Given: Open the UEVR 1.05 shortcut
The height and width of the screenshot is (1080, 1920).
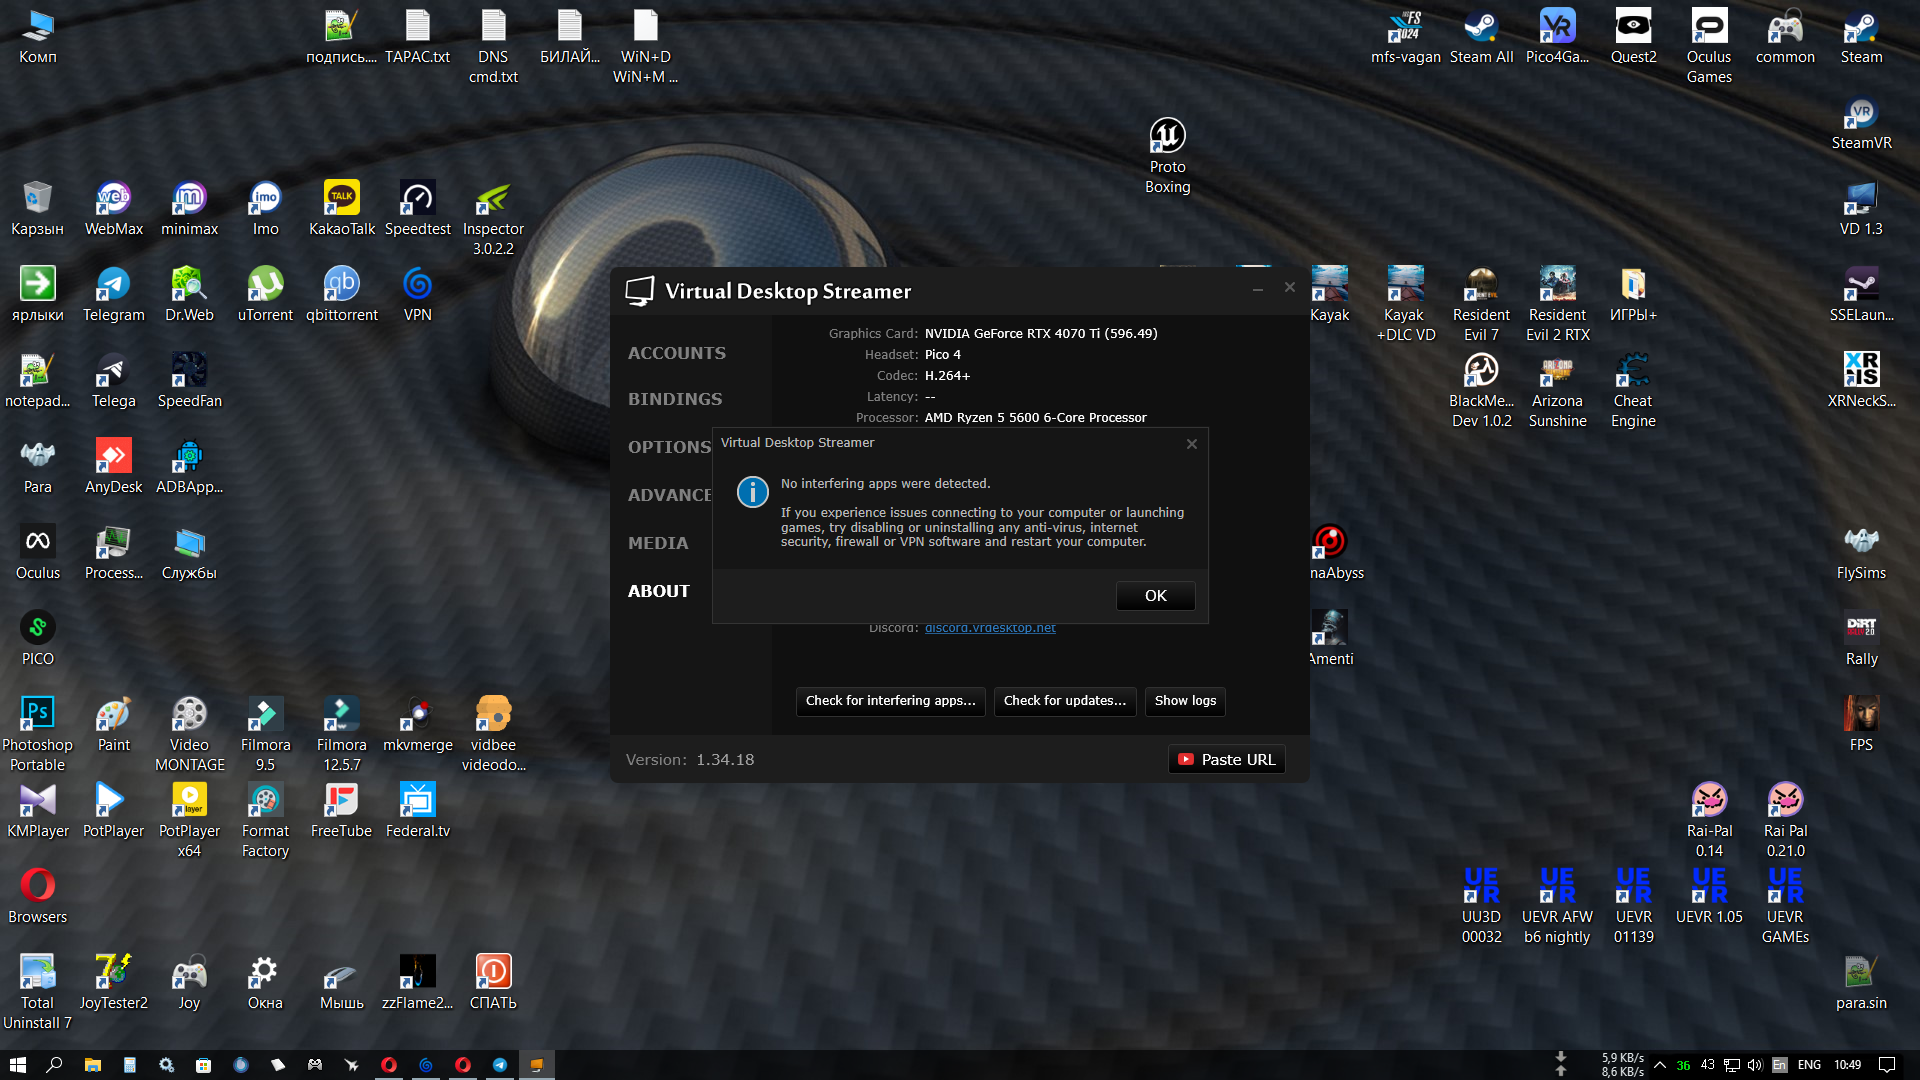Looking at the screenshot, I should coord(1709,897).
